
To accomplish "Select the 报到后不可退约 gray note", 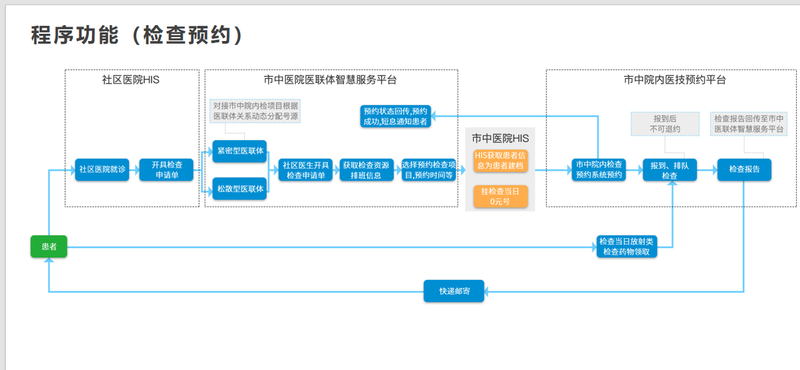I will [665, 124].
